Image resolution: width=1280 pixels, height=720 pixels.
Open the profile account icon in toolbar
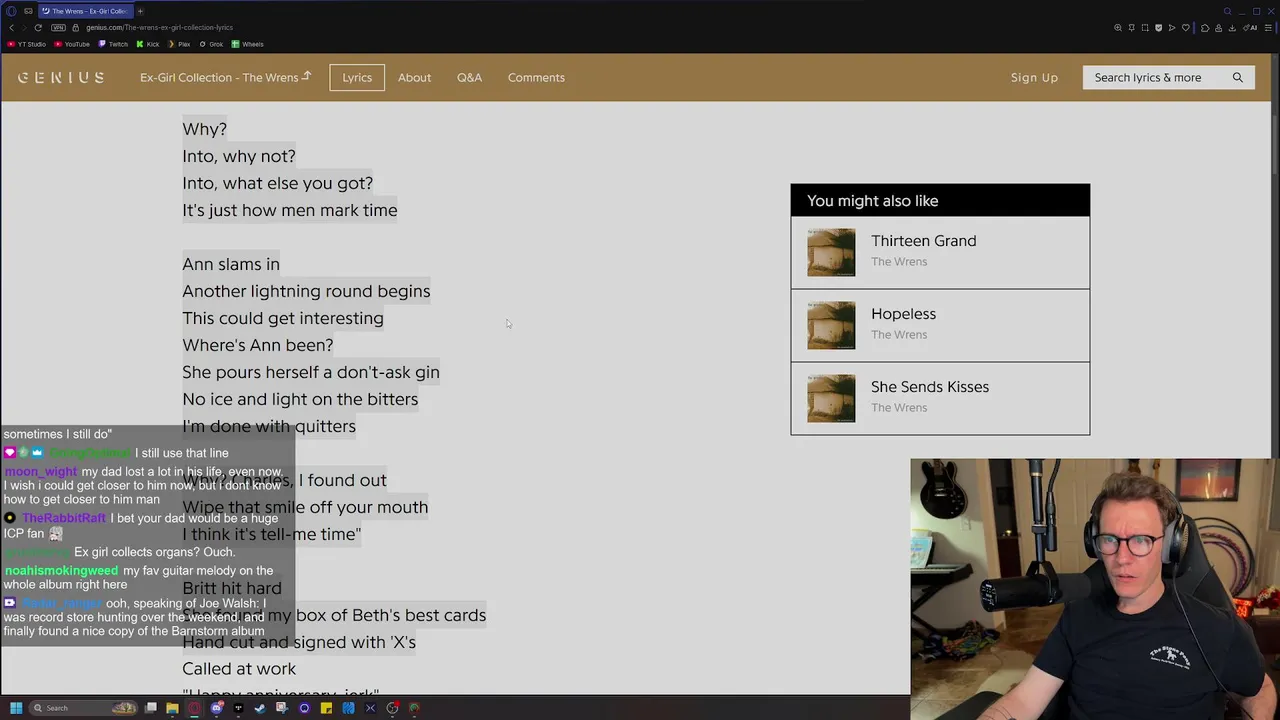click(x=1218, y=27)
